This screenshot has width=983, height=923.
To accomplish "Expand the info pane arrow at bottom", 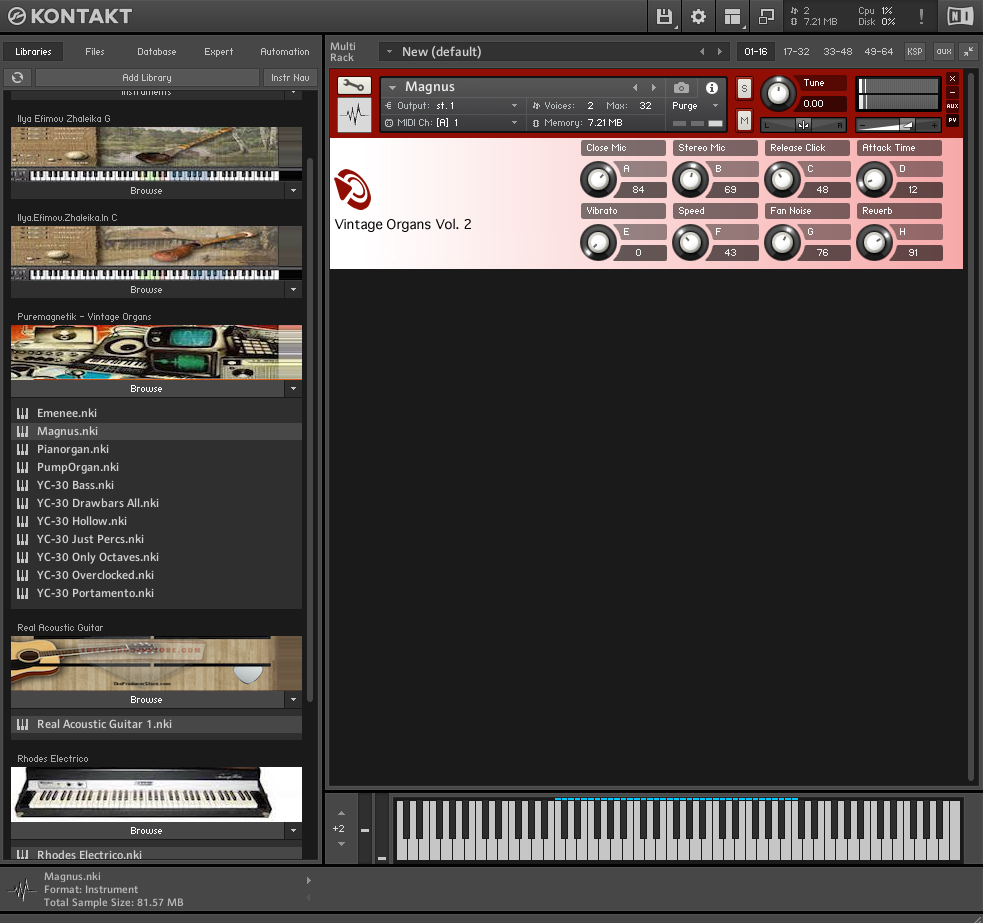I will pos(308,880).
